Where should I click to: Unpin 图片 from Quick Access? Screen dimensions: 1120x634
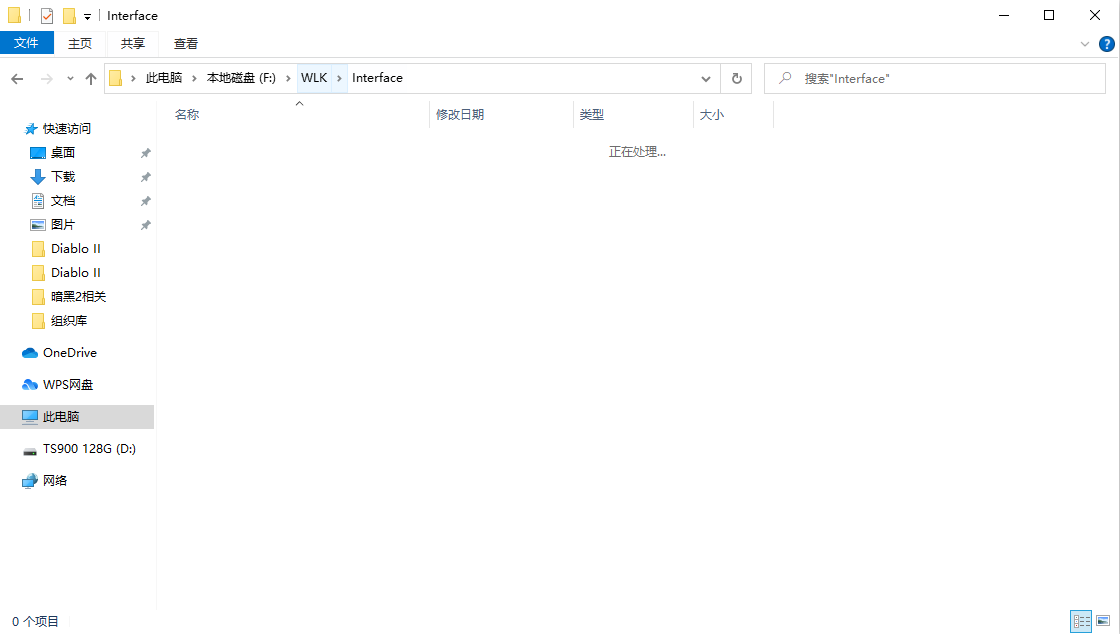point(145,224)
